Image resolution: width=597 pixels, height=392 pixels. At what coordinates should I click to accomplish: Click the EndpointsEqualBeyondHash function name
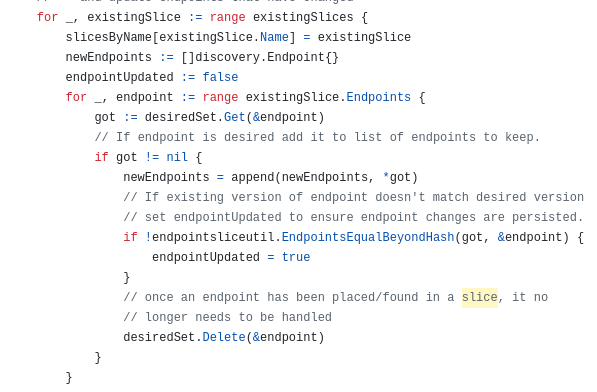click(368, 237)
